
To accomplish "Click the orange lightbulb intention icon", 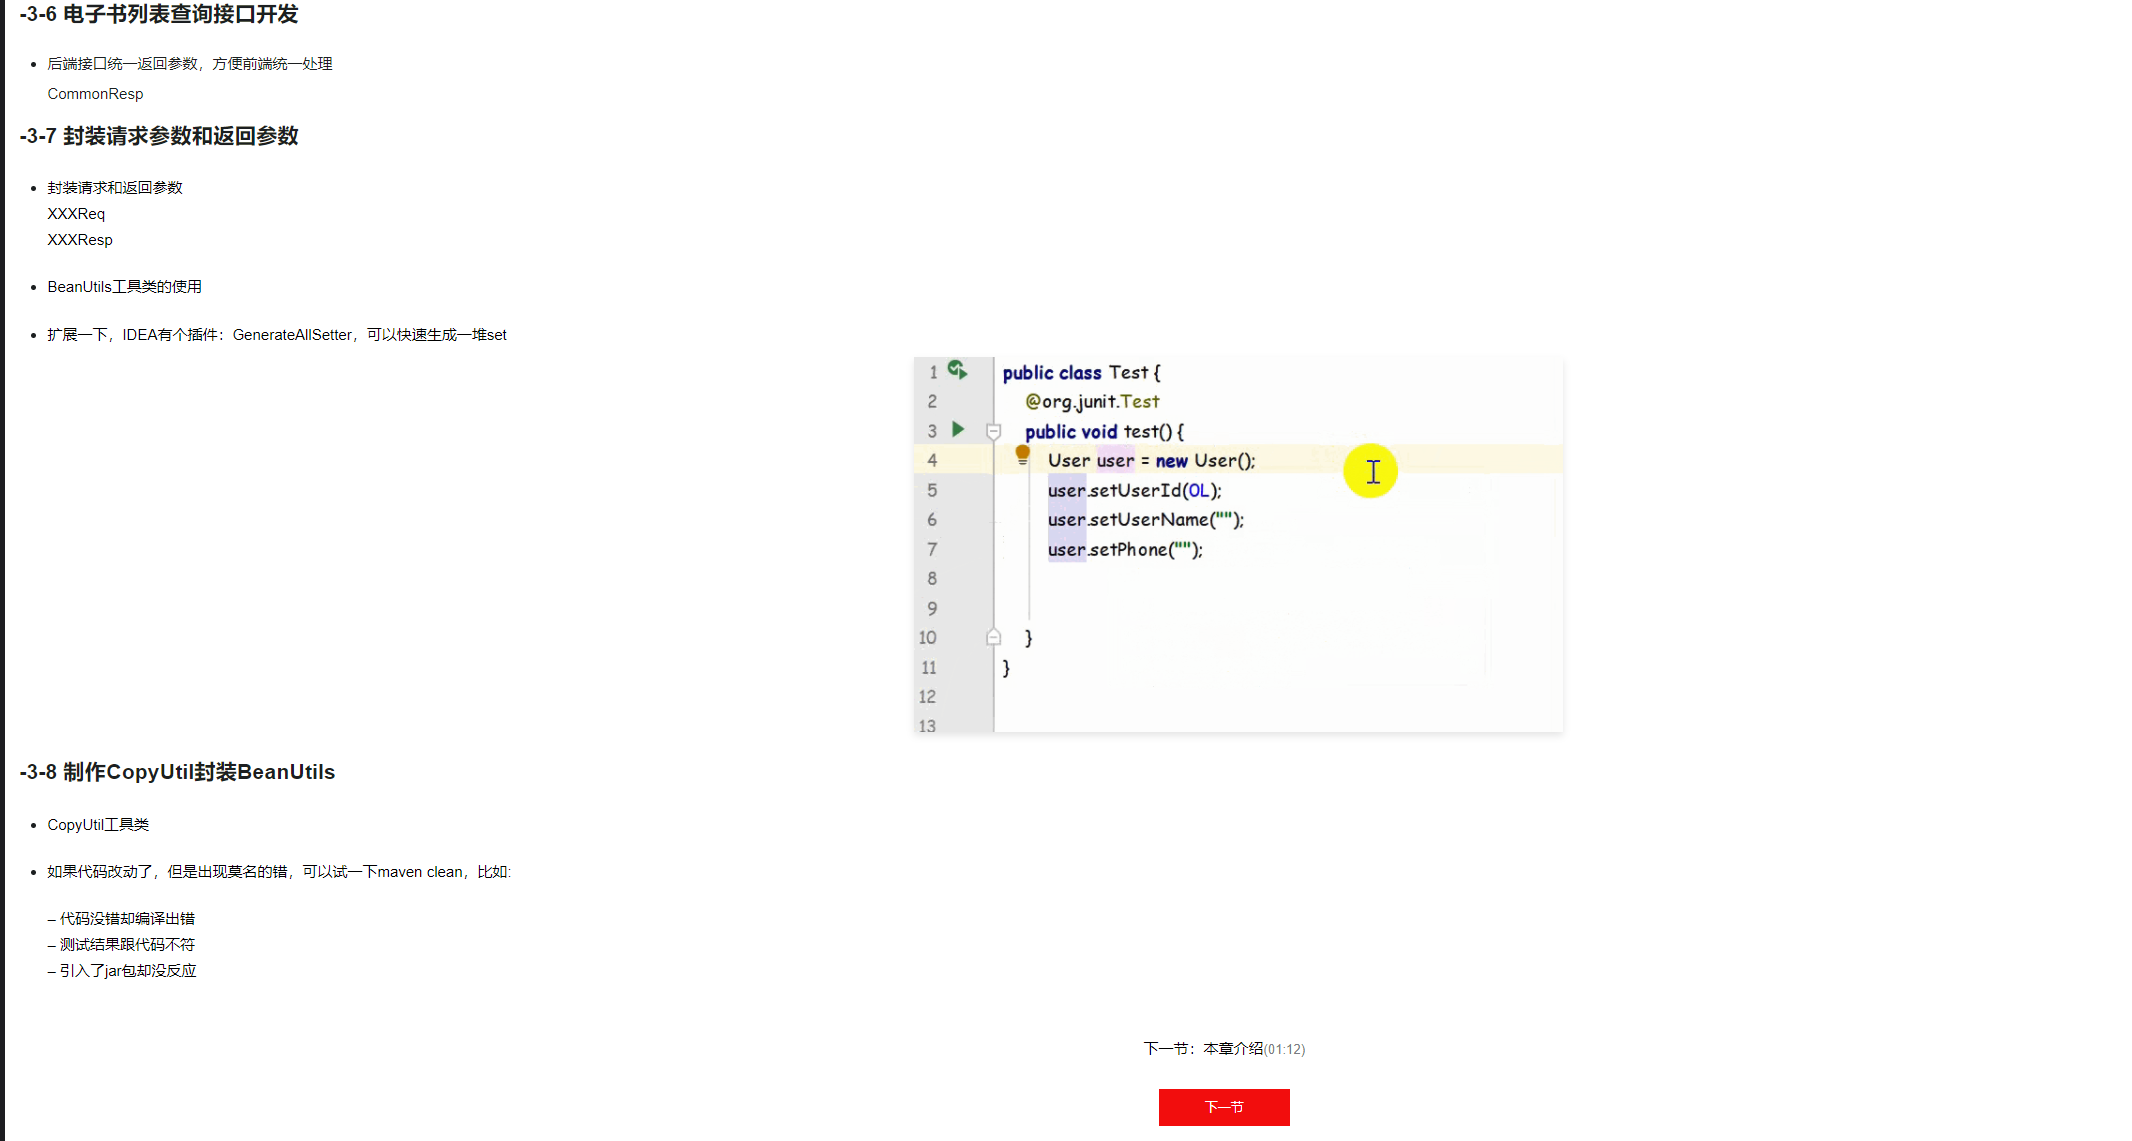I will coord(1022,455).
